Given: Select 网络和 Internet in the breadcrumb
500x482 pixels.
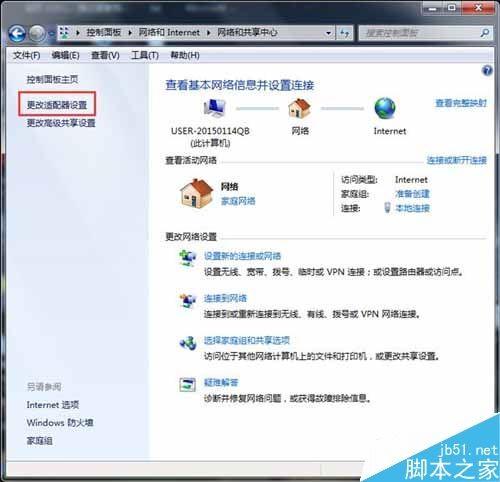Looking at the screenshot, I should point(169,32).
